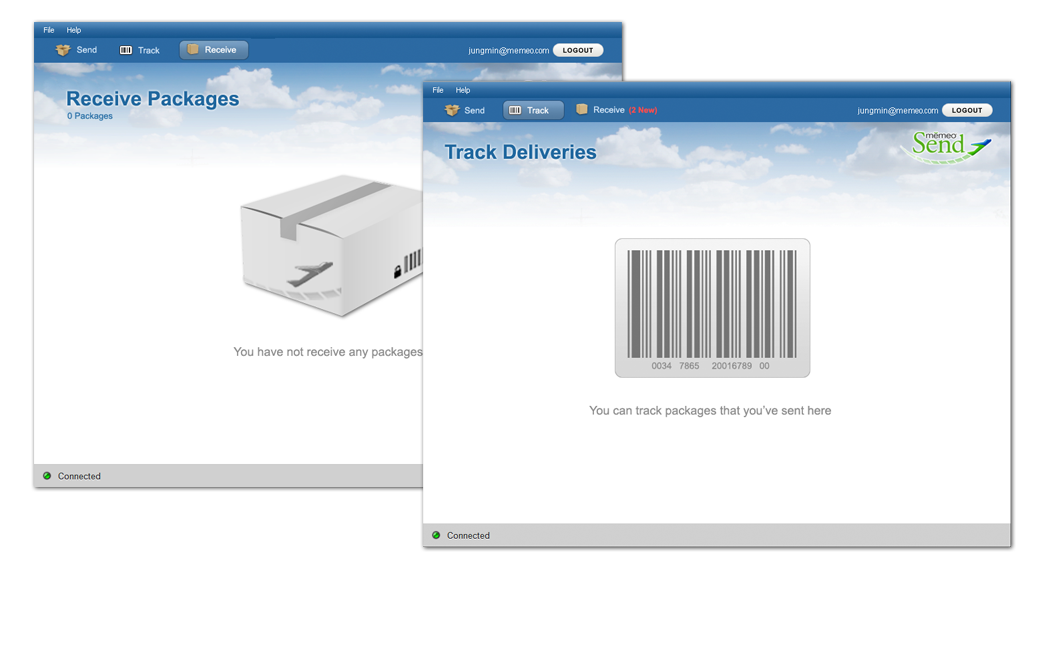1044x654 pixels.
Task: Click the package icon on the active Receive tab
Action: (193, 49)
